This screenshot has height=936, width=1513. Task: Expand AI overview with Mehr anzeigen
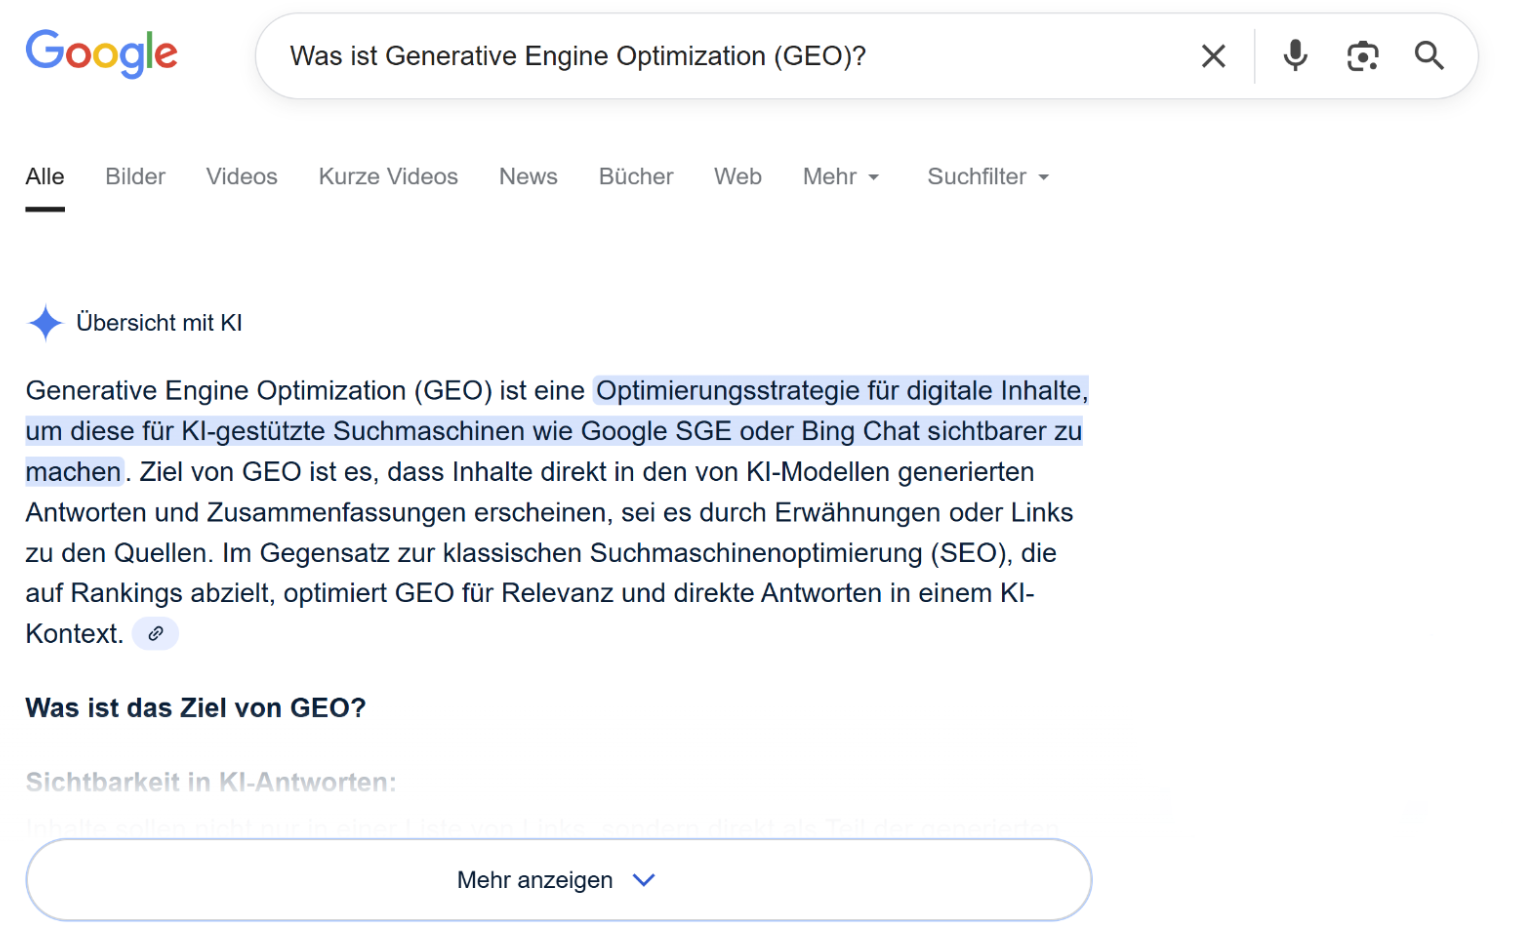click(x=558, y=880)
